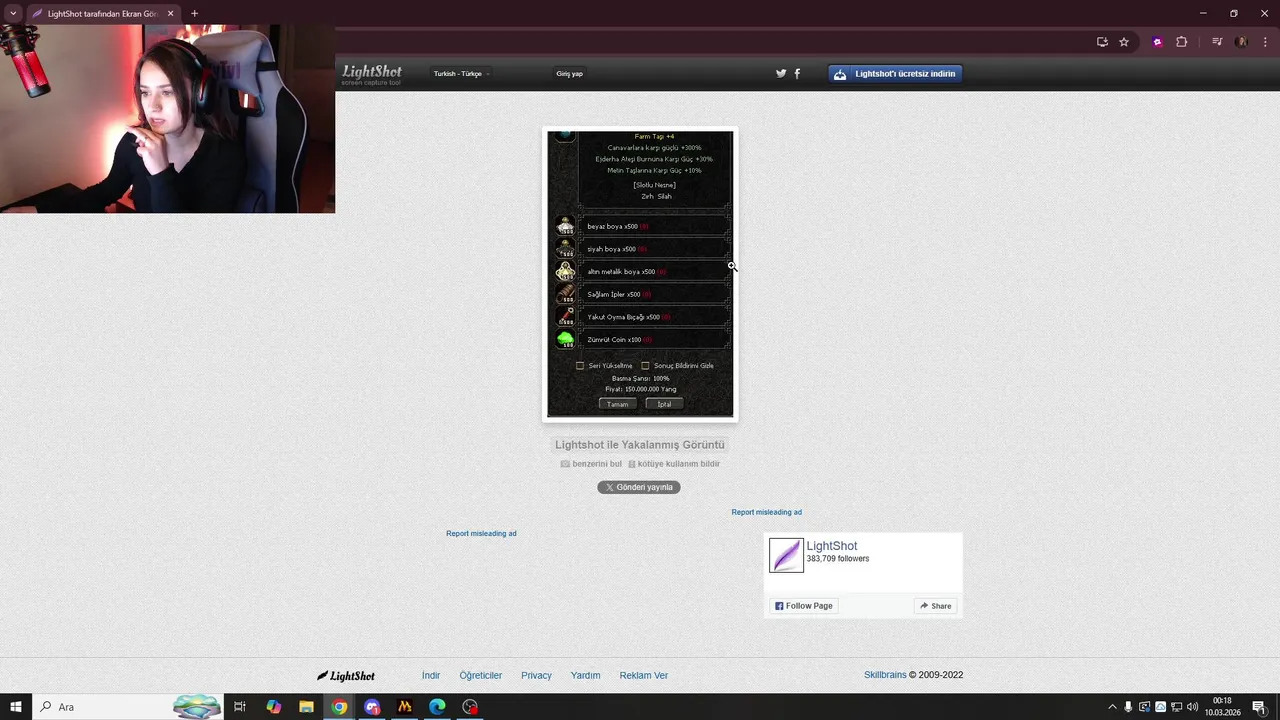Click the LightShot logo in site header
Image resolution: width=1280 pixels, height=720 pixels.
pyautogui.click(x=372, y=74)
